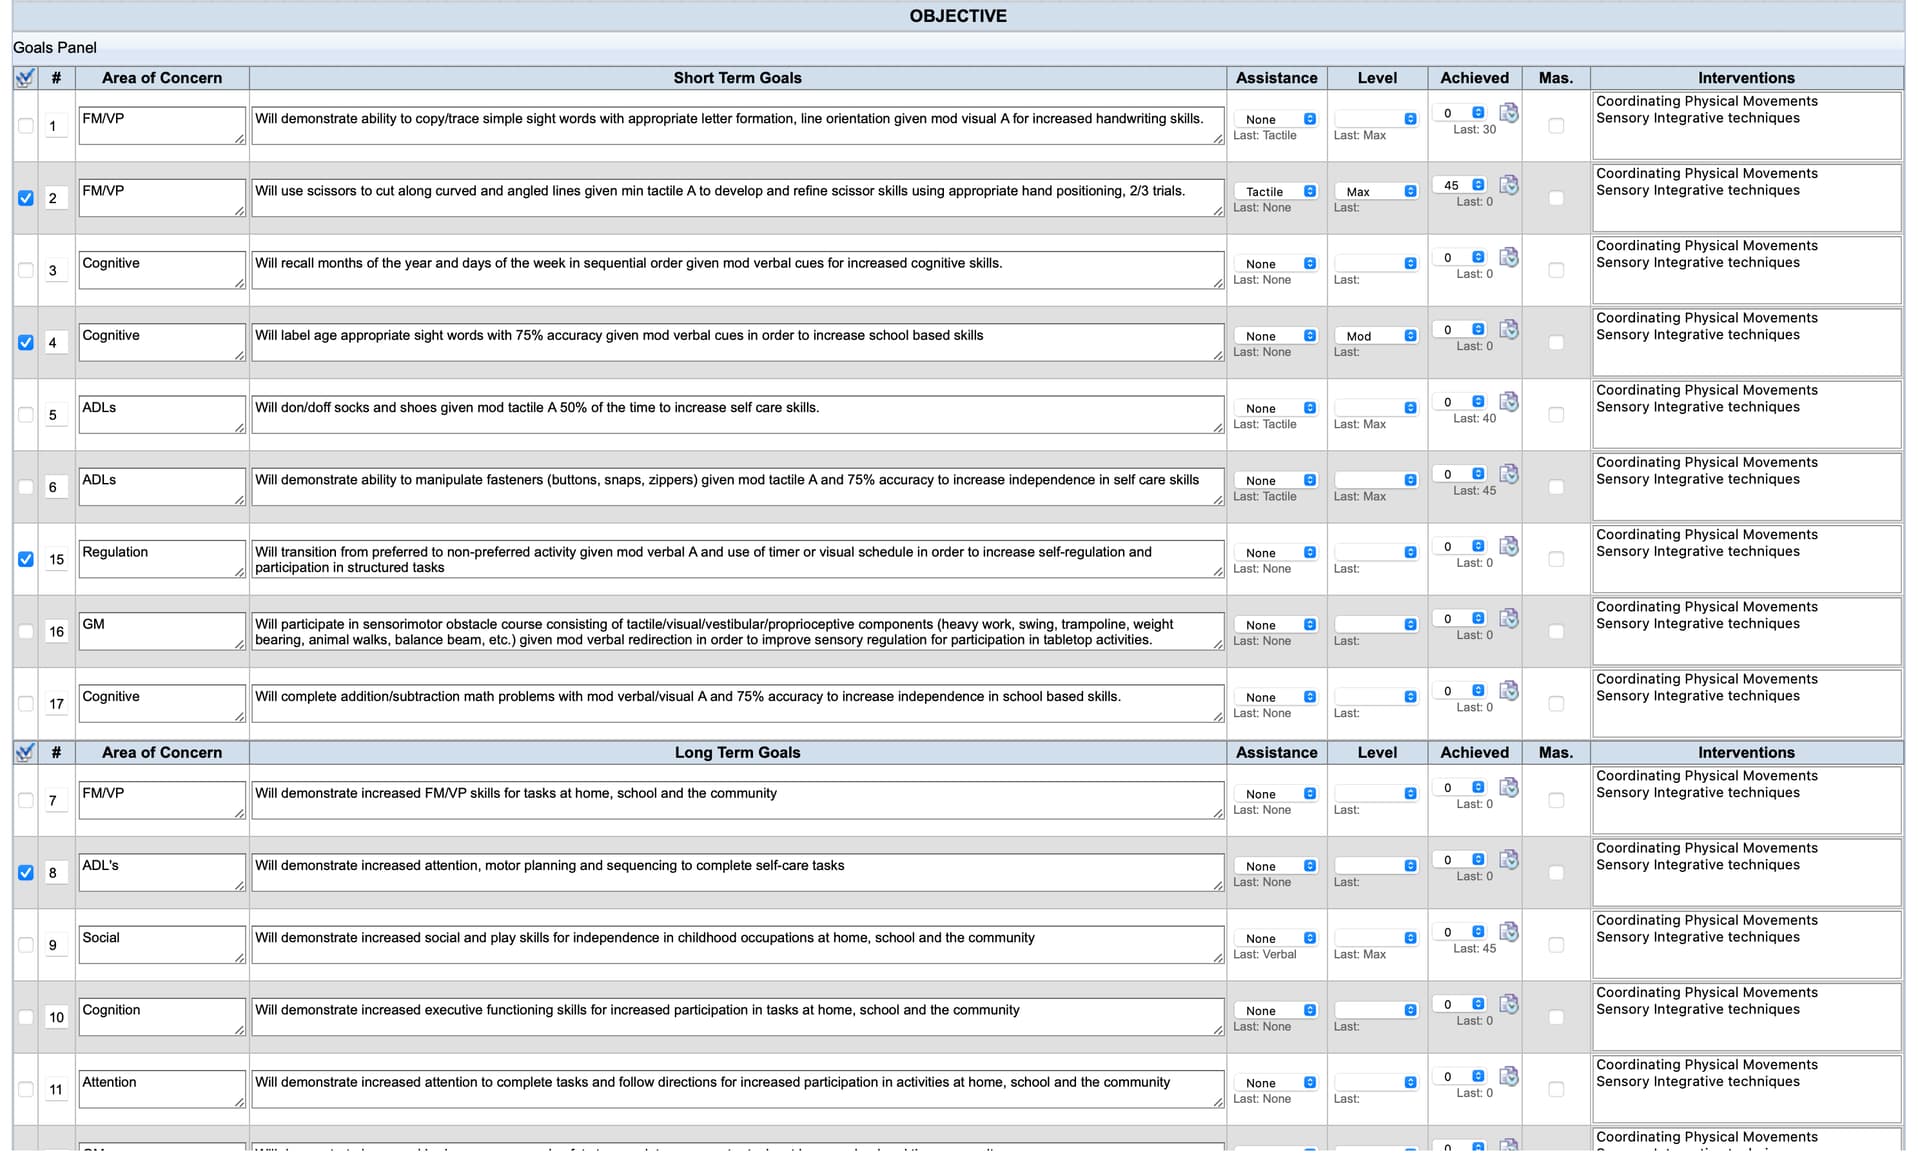This screenshot has height=1157, width=1920.
Task: Open Achieved dropdown for goal 6
Action: coord(1460,474)
